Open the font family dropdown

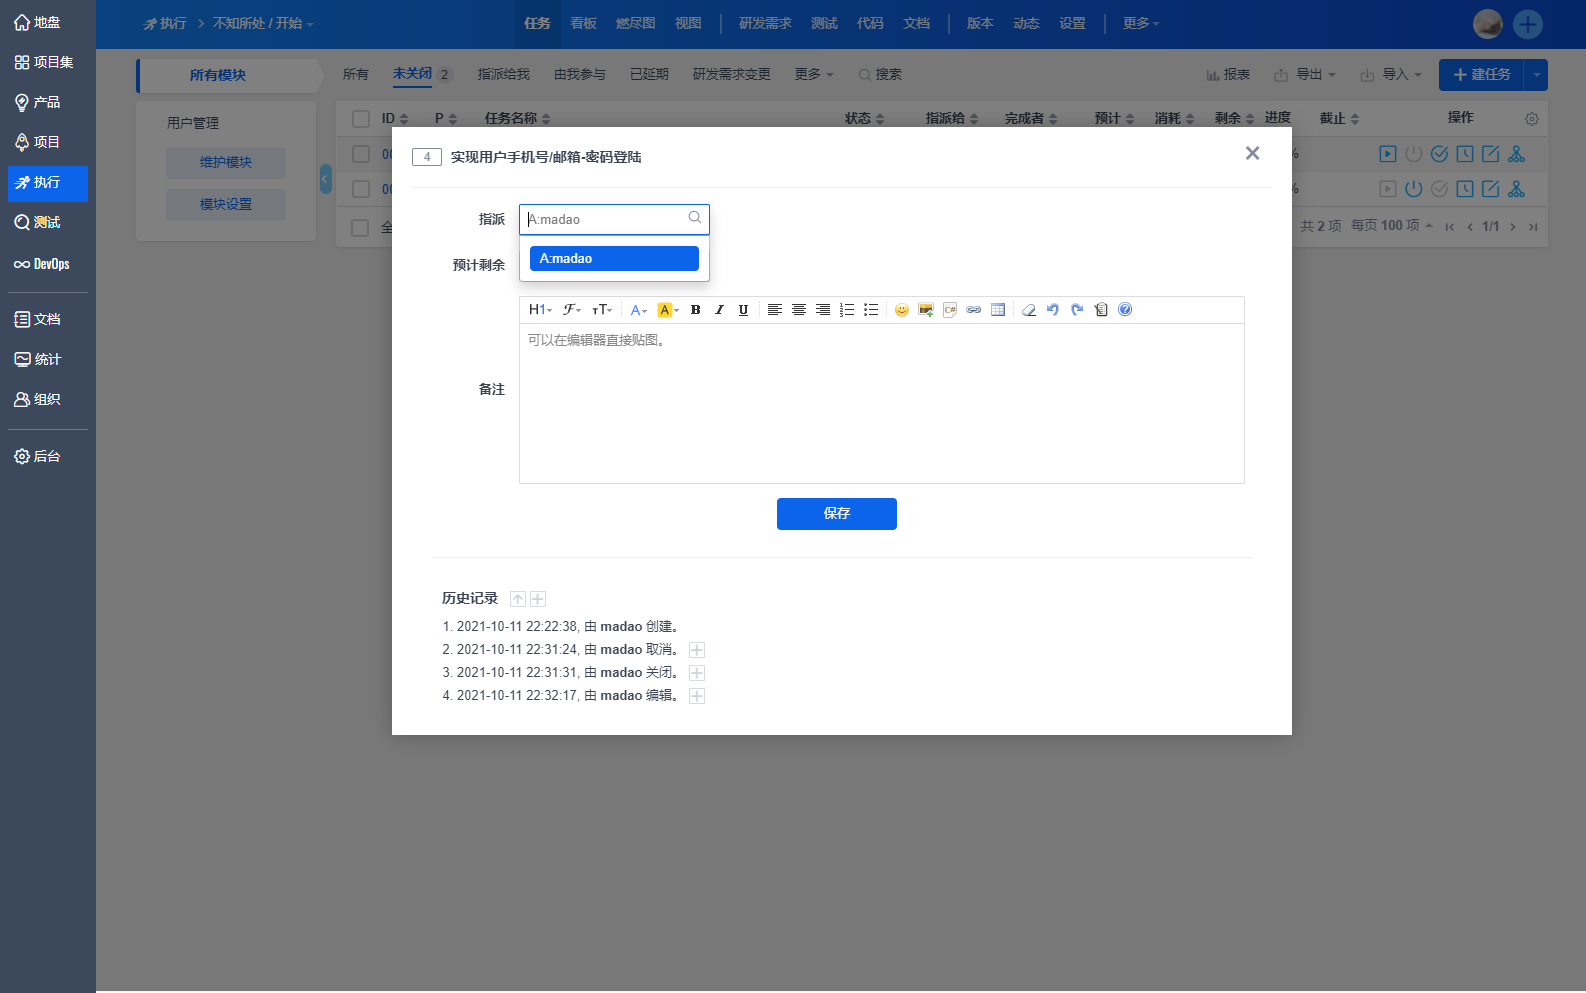coord(572,310)
